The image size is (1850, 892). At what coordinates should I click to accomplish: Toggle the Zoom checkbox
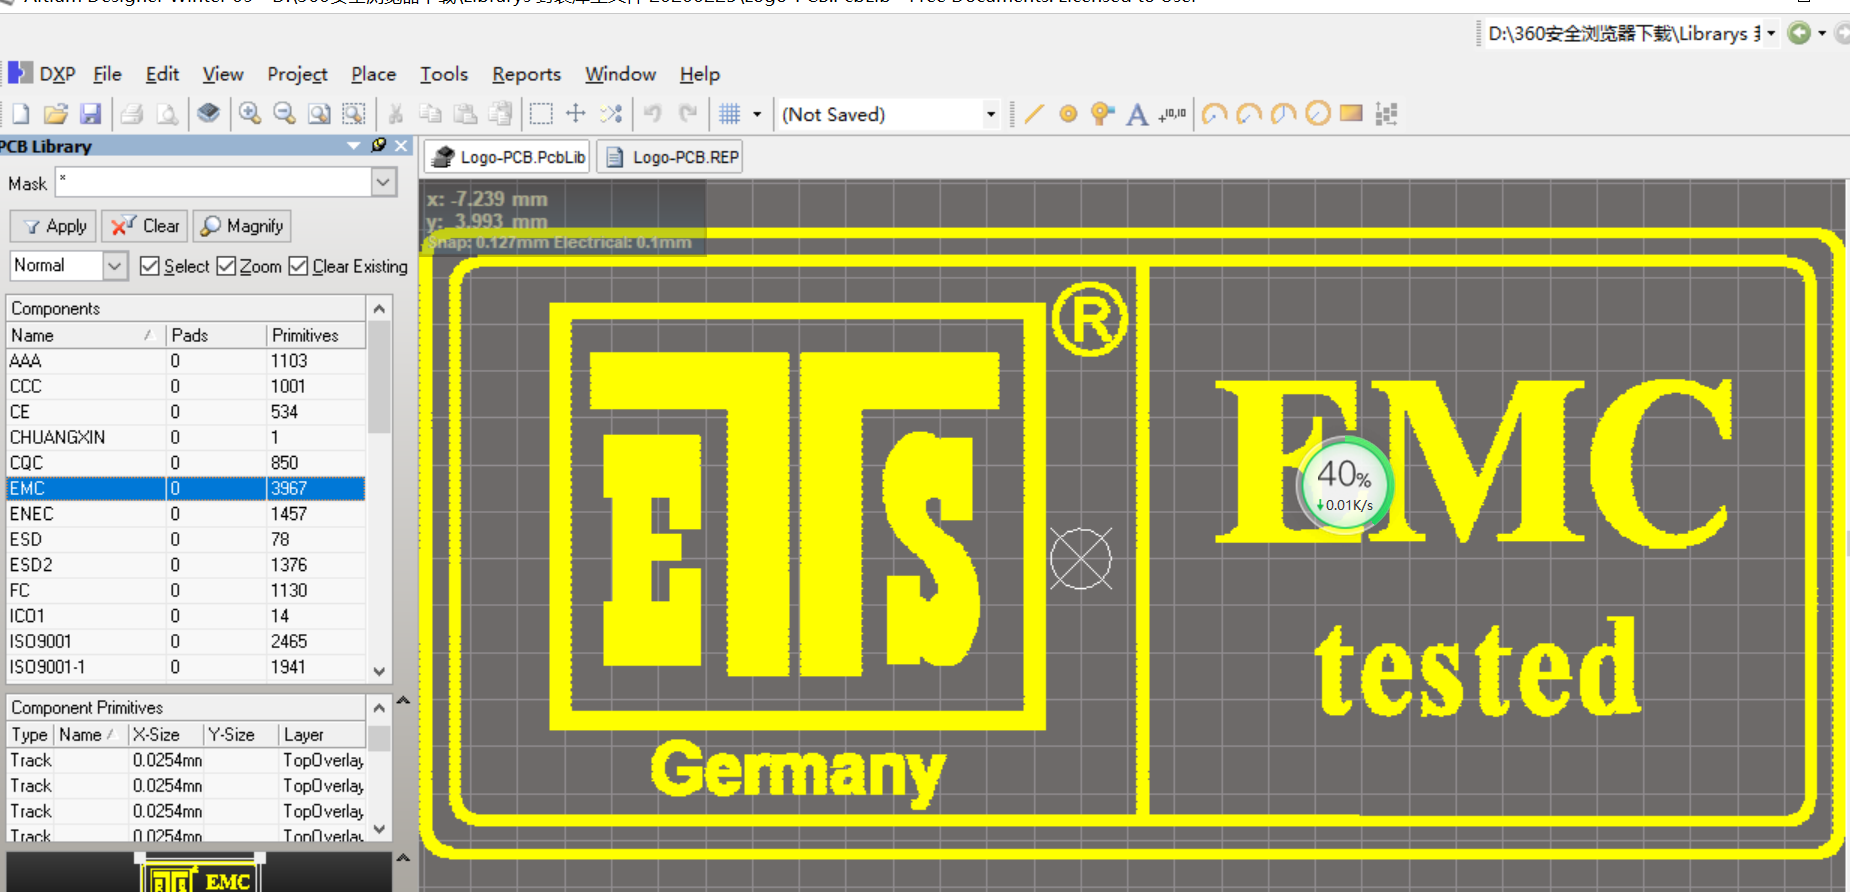click(x=226, y=266)
